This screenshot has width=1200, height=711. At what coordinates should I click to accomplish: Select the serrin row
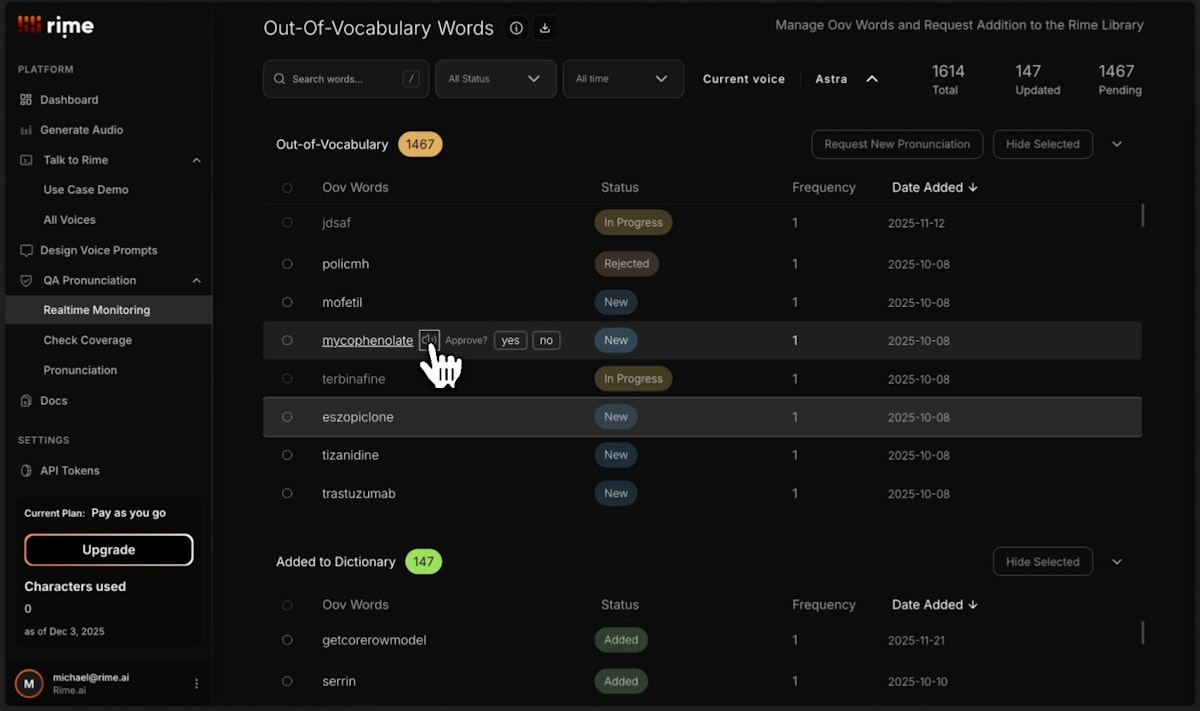click(287, 681)
